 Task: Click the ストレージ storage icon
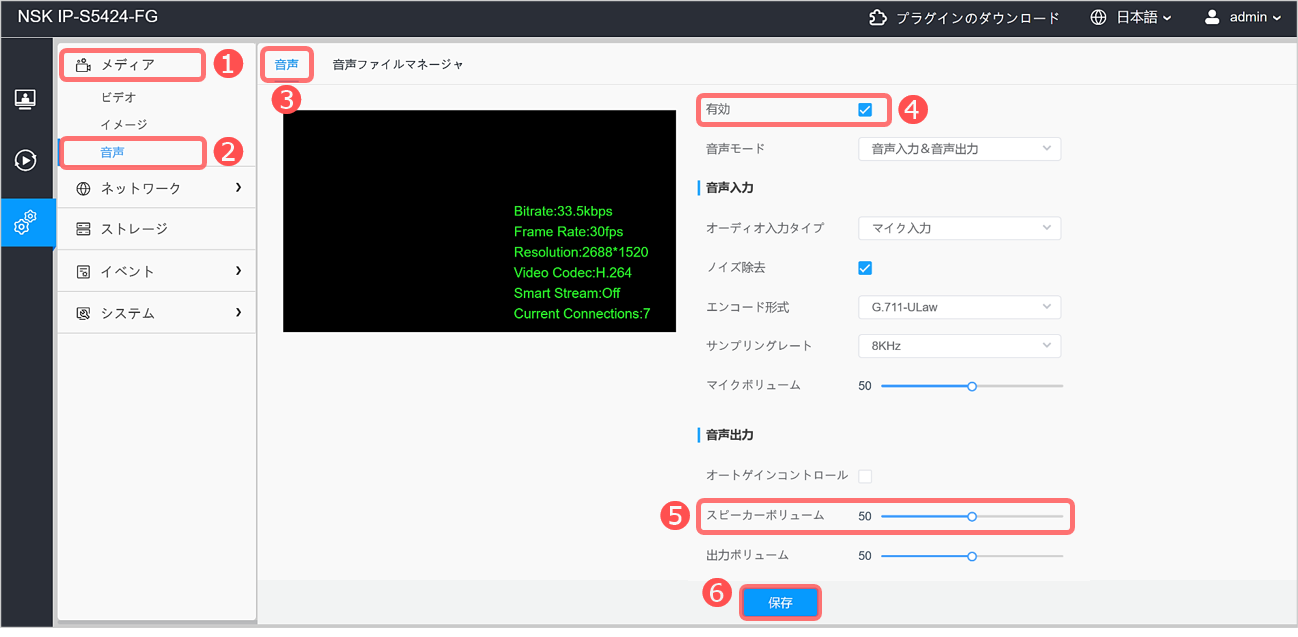83,229
